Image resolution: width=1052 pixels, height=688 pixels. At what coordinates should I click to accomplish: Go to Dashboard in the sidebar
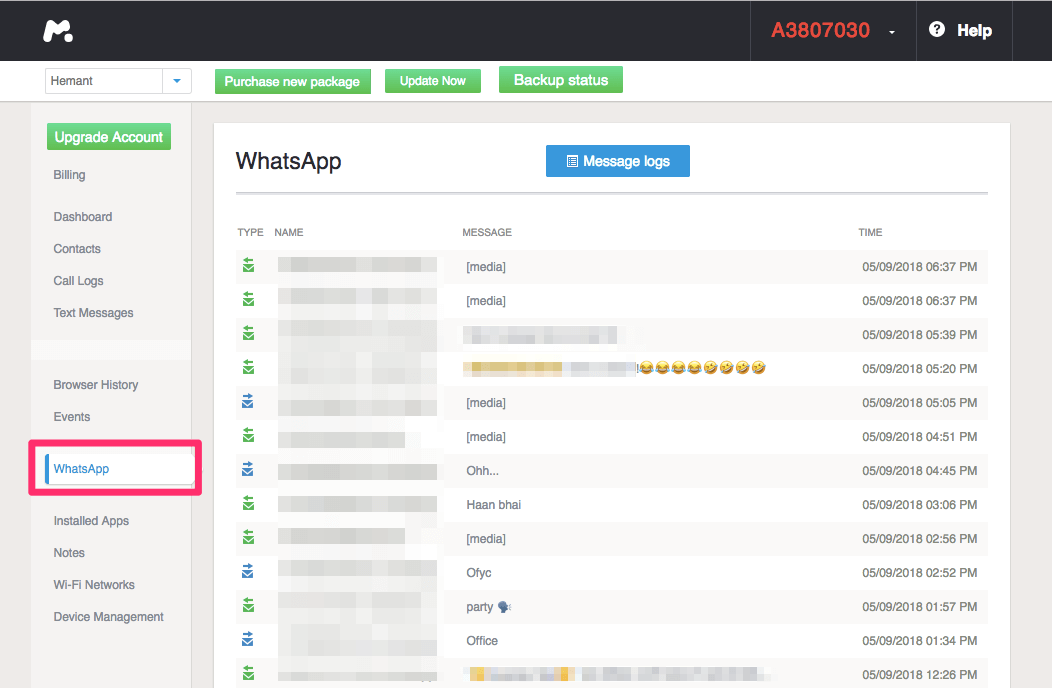coord(83,217)
